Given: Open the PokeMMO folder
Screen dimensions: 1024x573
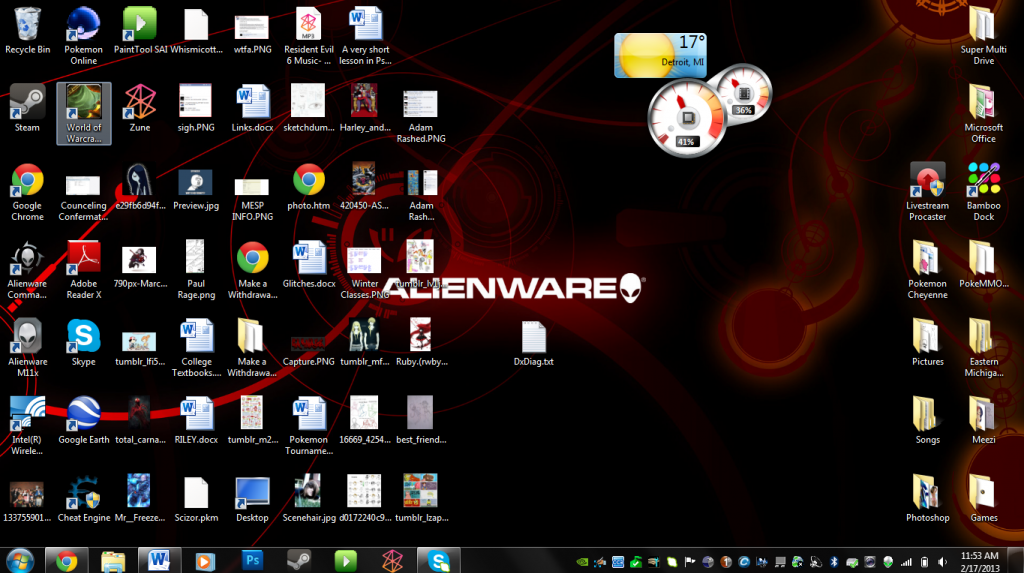Looking at the screenshot, I should [x=984, y=265].
